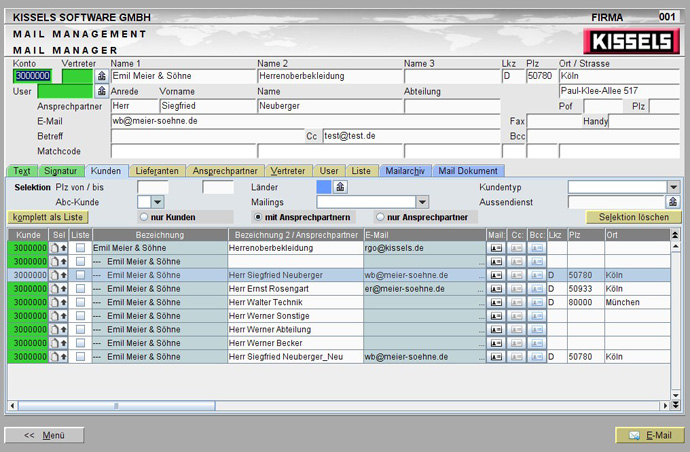Viewport: 690px width, 452px height.
Task: Click the Cc icon in the Herr Walter Technik row
Action: [x=517, y=303]
